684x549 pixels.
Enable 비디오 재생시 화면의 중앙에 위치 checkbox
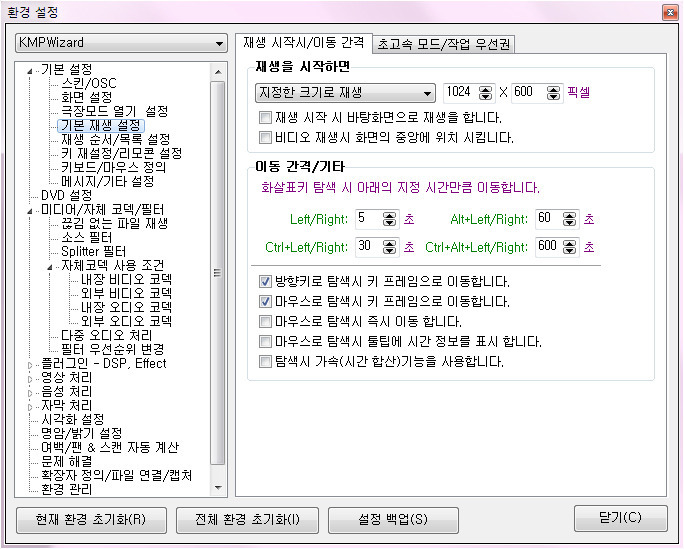[x=265, y=137]
